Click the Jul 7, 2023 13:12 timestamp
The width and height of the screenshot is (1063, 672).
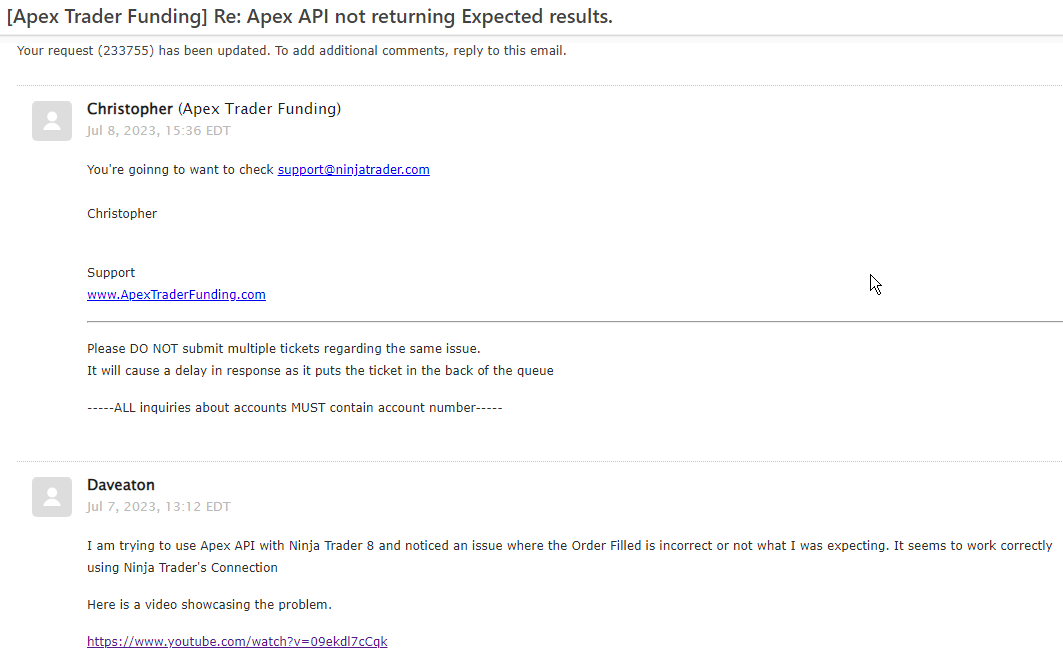tap(159, 507)
